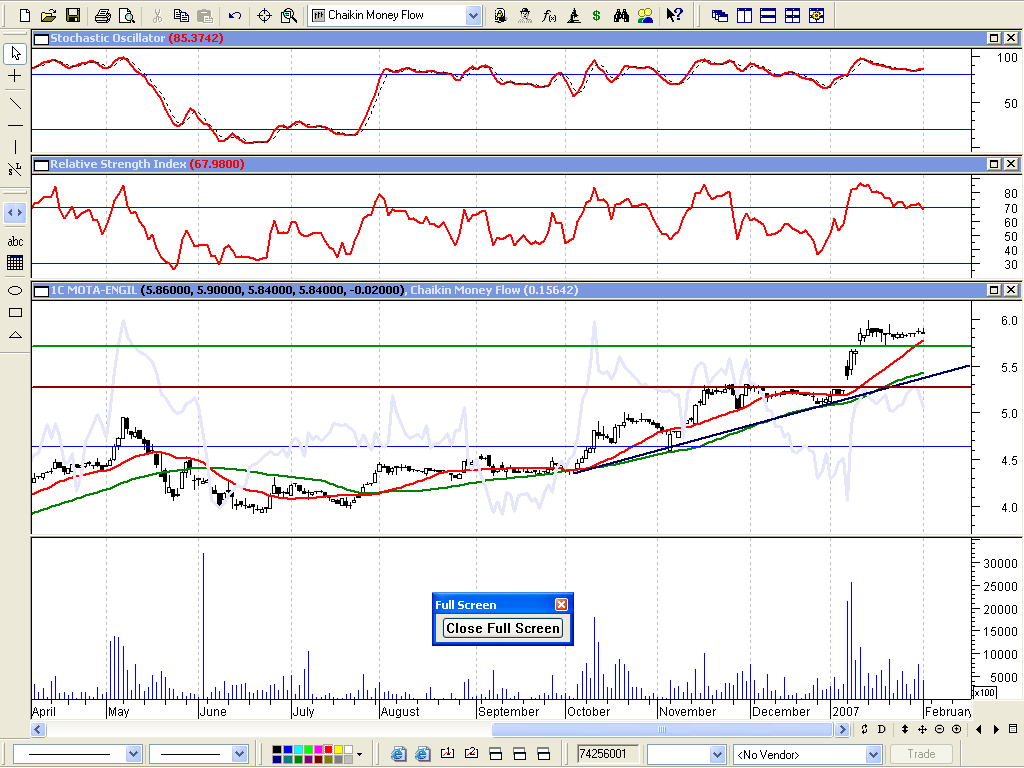The image size is (1024, 768).
Task: Click the Save disk icon
Action: coord(73,15)
